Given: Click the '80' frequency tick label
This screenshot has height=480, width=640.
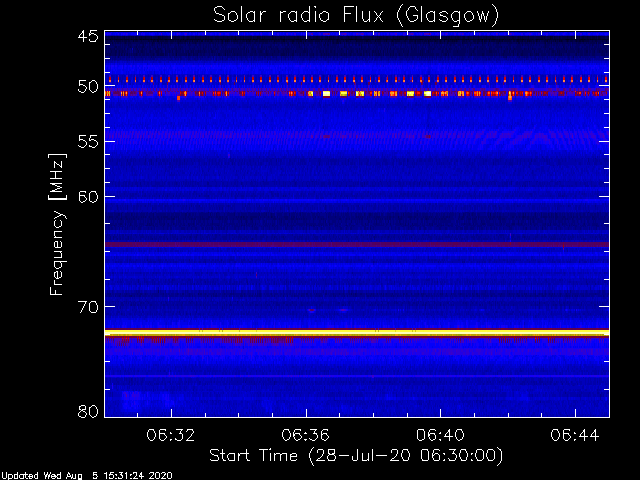Looking at the screenshot, I should [x=88, y=411].
